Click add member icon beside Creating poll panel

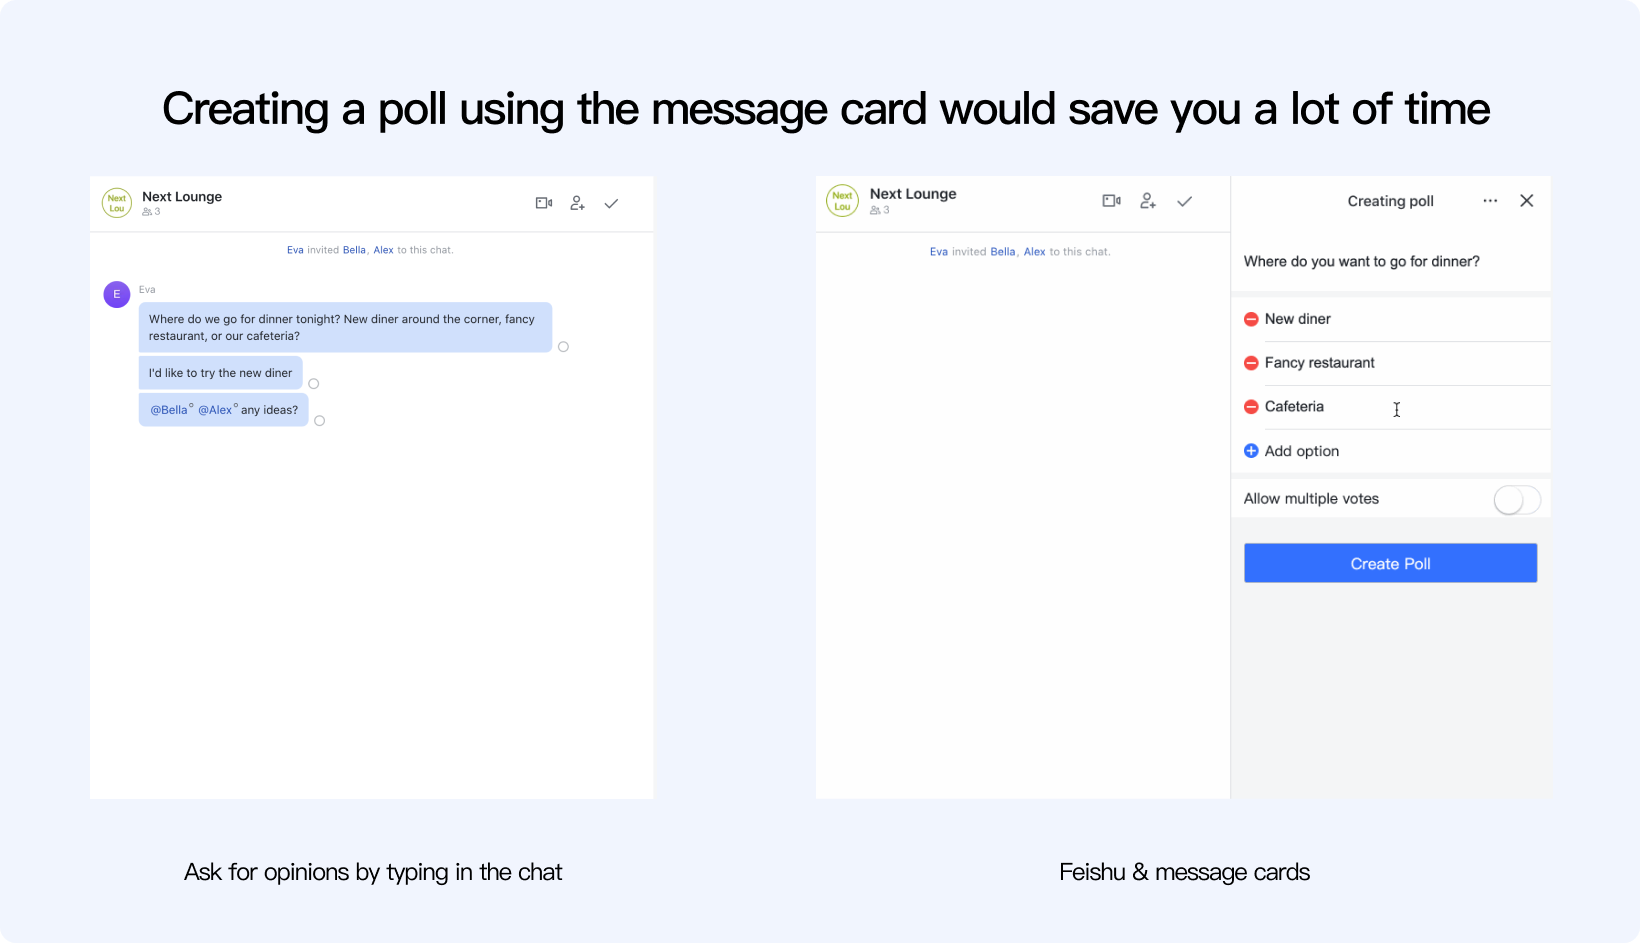1148,201
